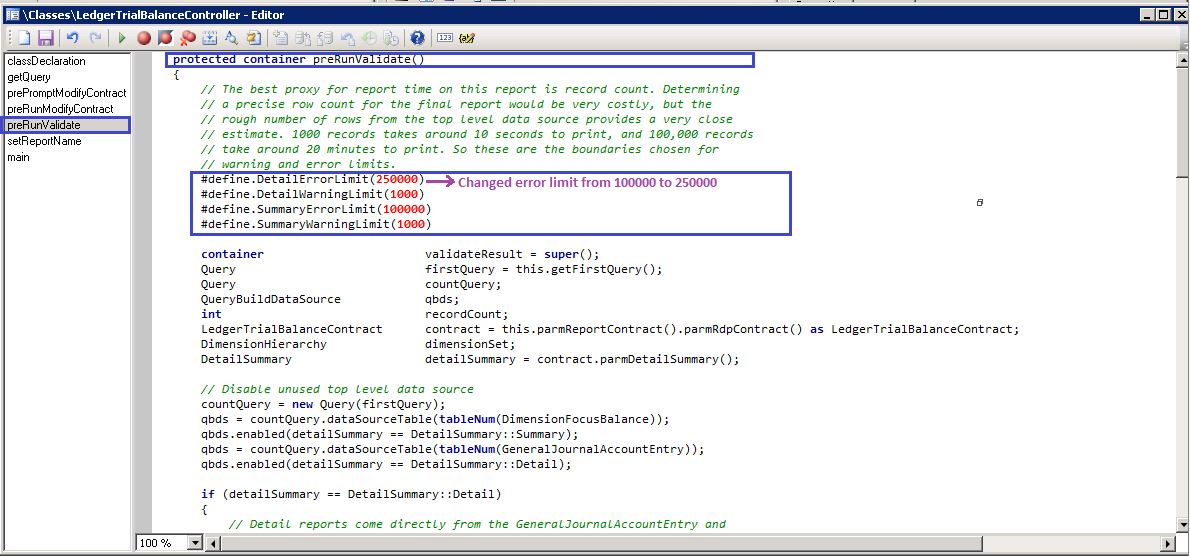Click 'qbds.enabled(detailSummary == DetailSummary::Summary);' line
The height and width of the screenshot is (556, 1190).
(389, 435)
